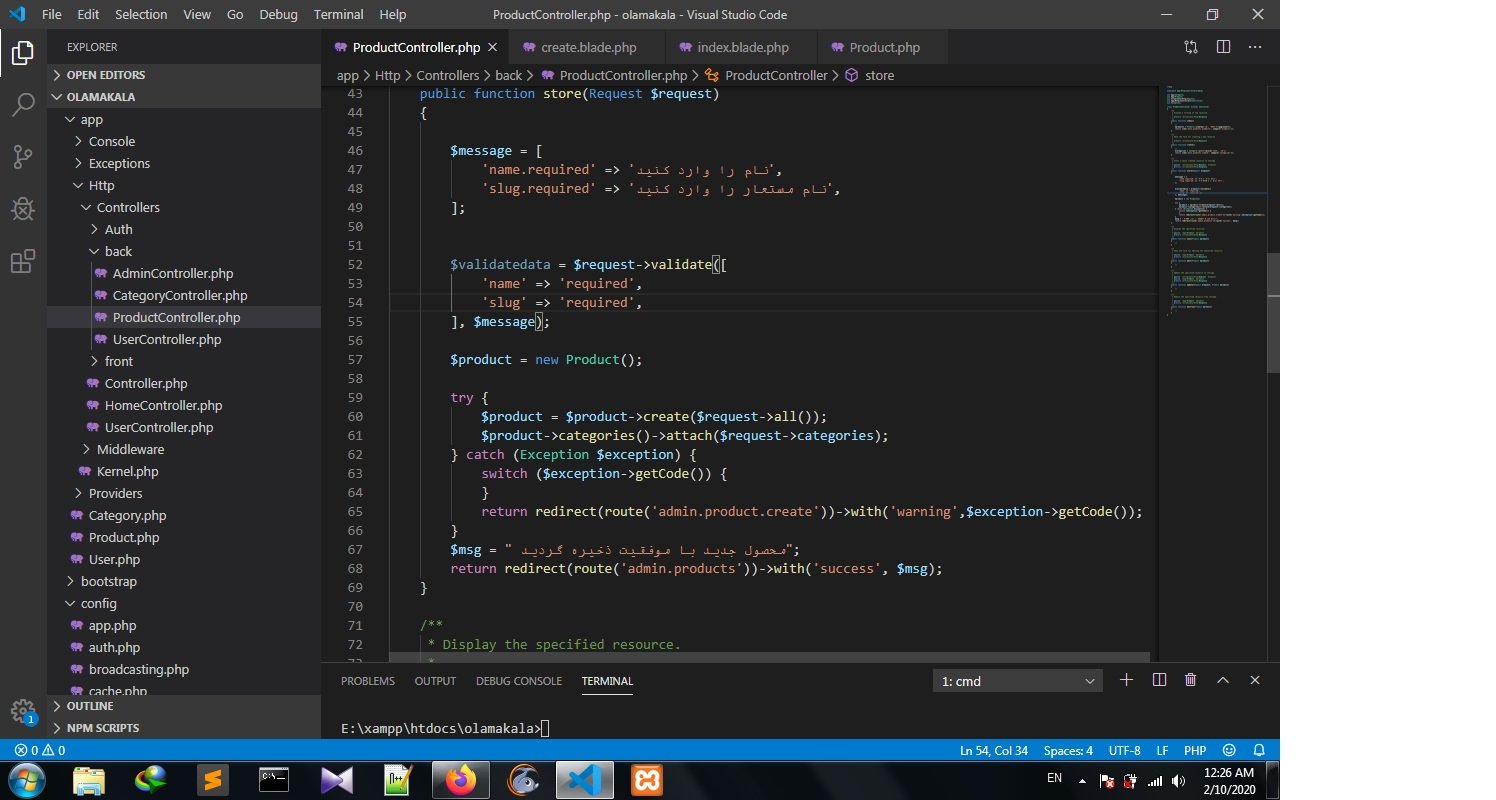The width and height of the screenshot is (1496, 800).
Task: Open Visual Studio from the taskbar
Action: tap(335, 779)
